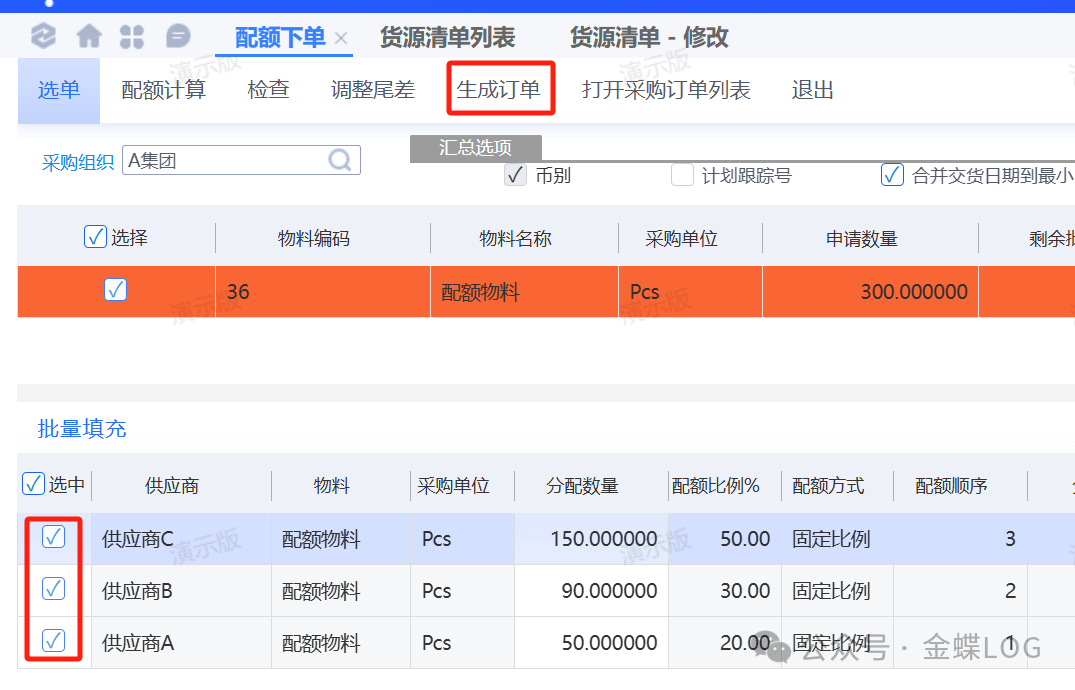
Task: Click the 采购组织 input field
Action: (225, 161)
